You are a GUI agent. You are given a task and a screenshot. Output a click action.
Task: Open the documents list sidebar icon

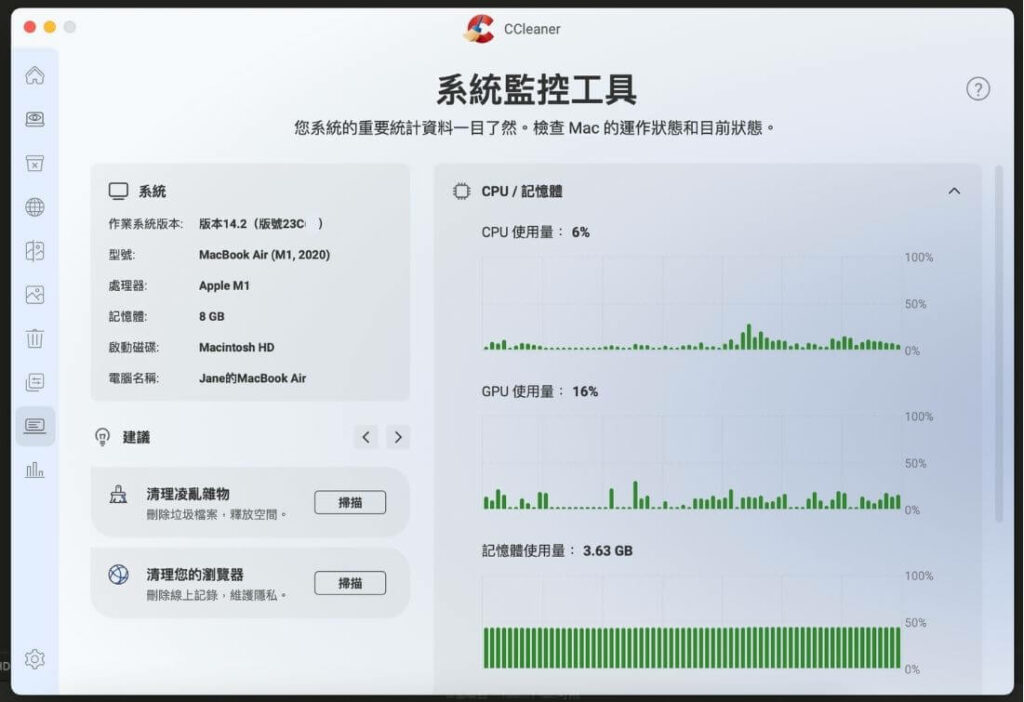(x=35, y=382)
